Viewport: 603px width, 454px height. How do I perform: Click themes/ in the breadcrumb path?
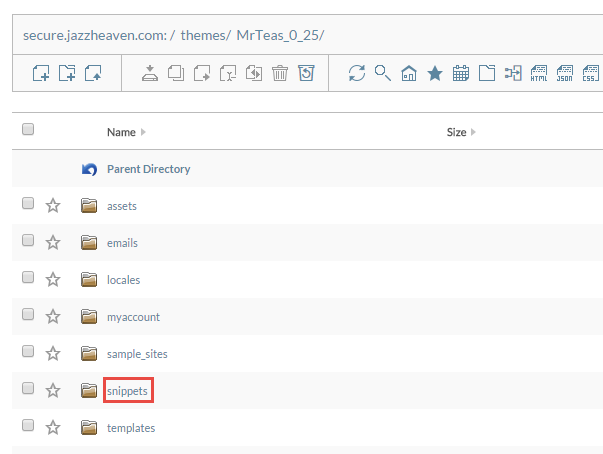[205, 35]
